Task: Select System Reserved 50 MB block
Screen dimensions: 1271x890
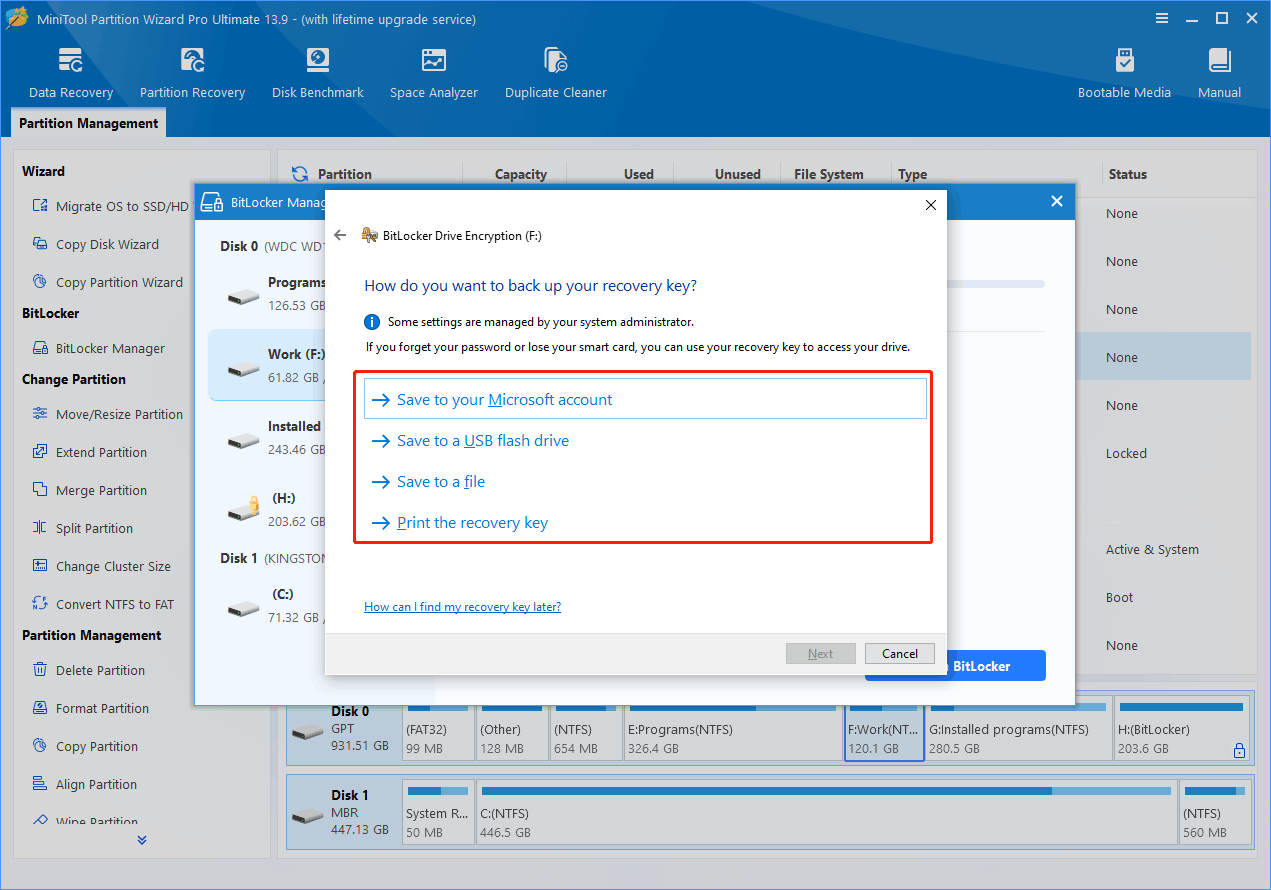Action: (438, 814)
